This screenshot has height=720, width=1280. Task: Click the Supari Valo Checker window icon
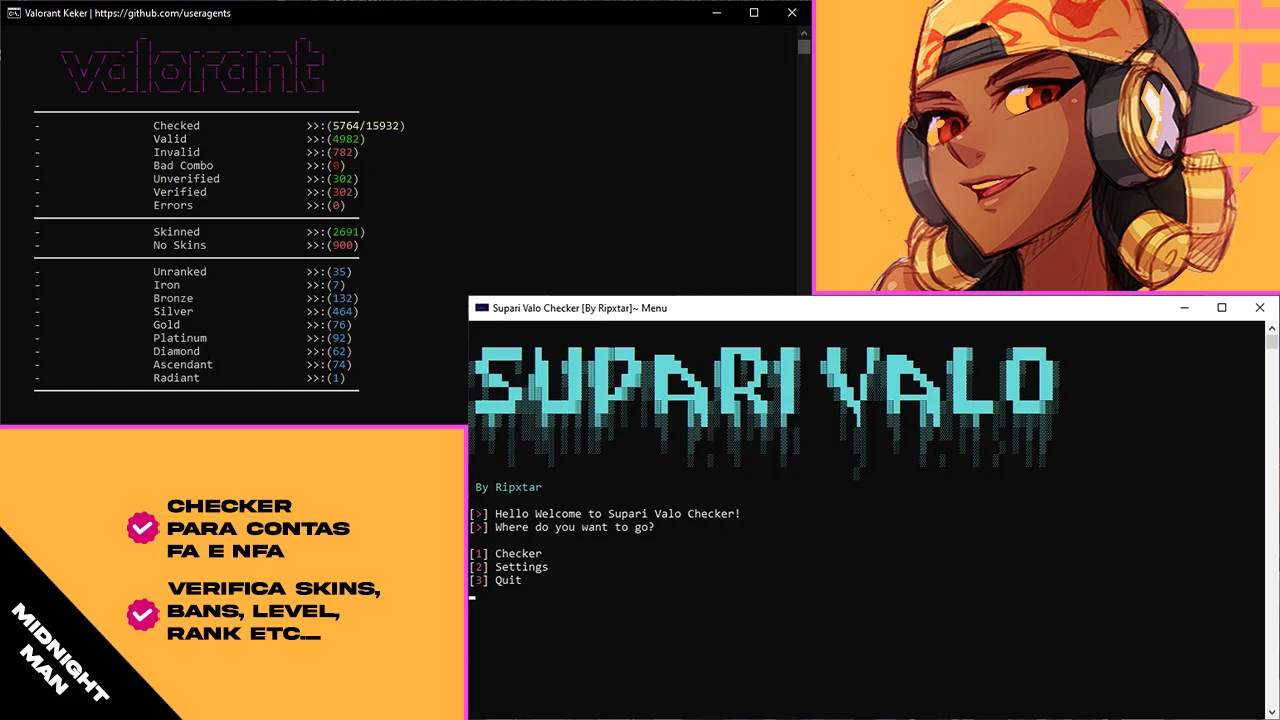(482, 308)
